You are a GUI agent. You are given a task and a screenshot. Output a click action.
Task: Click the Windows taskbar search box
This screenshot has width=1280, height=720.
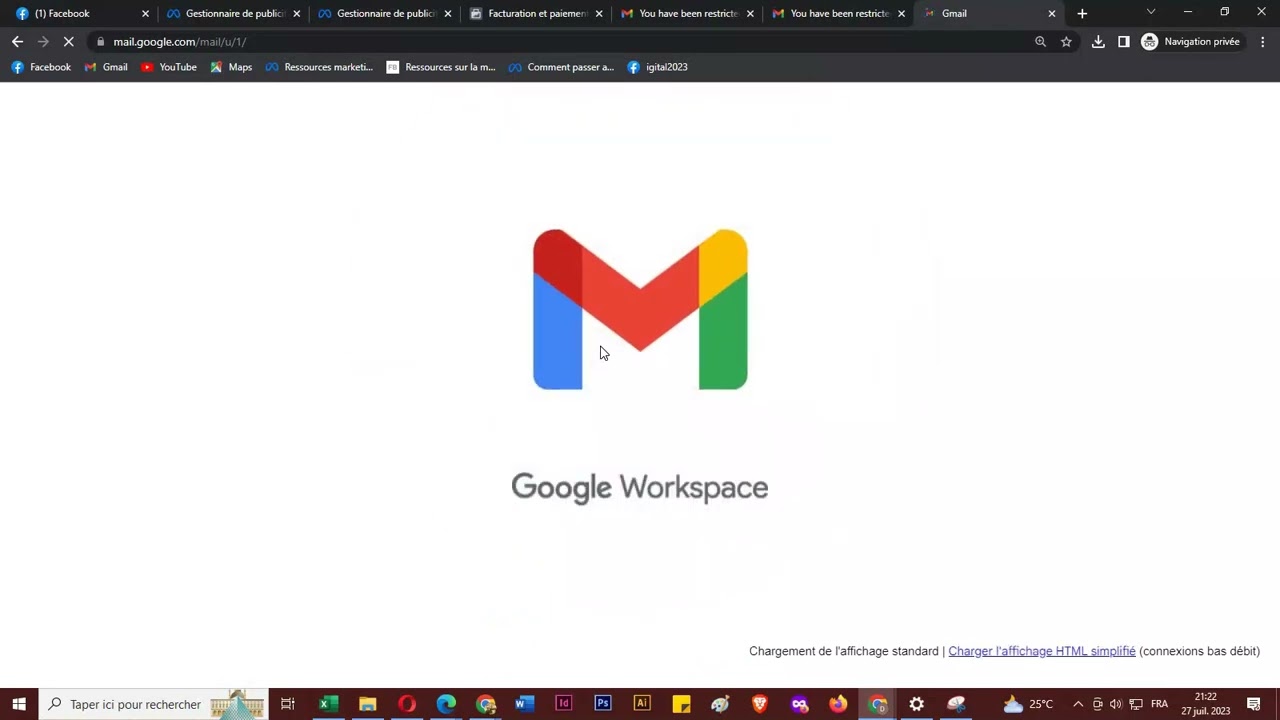pos(153,704)
